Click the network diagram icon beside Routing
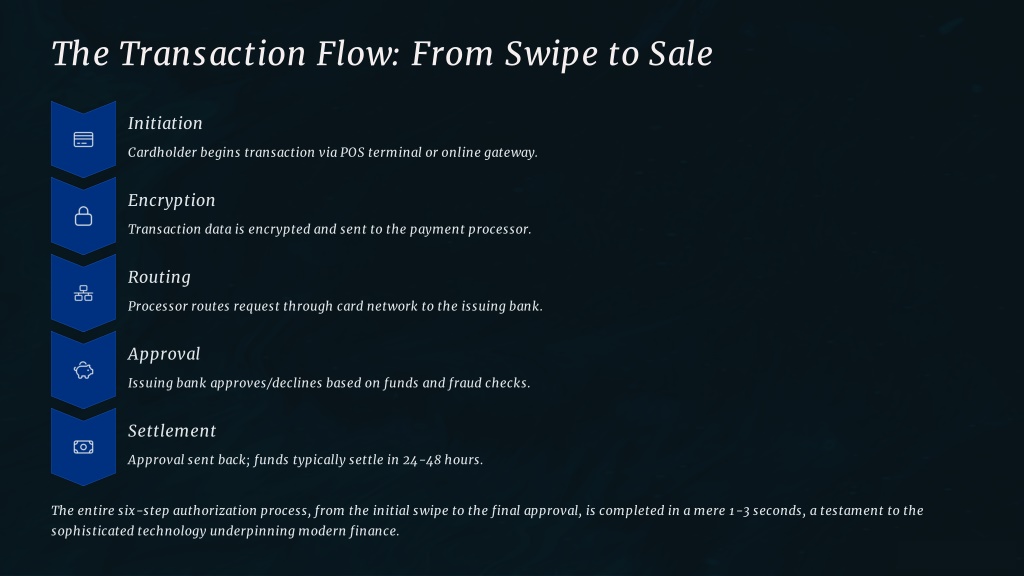 tap(84, 293)
